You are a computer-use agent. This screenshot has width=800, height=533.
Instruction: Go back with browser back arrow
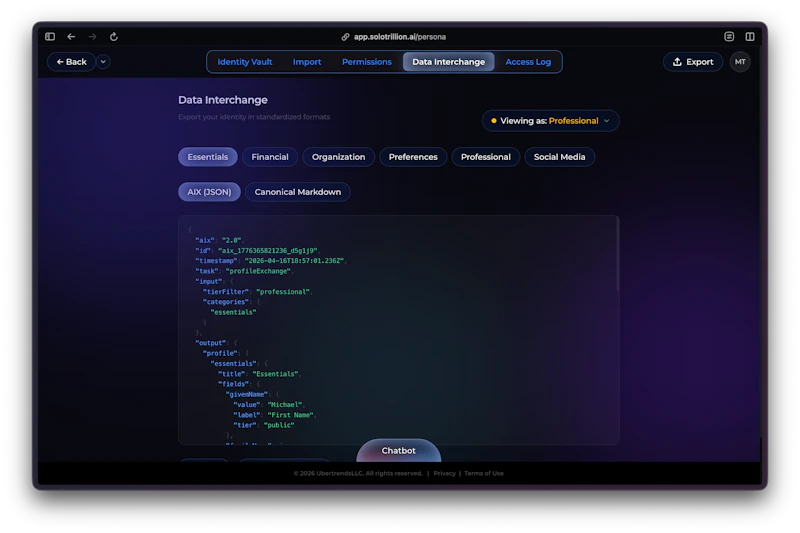pos(71,37)
